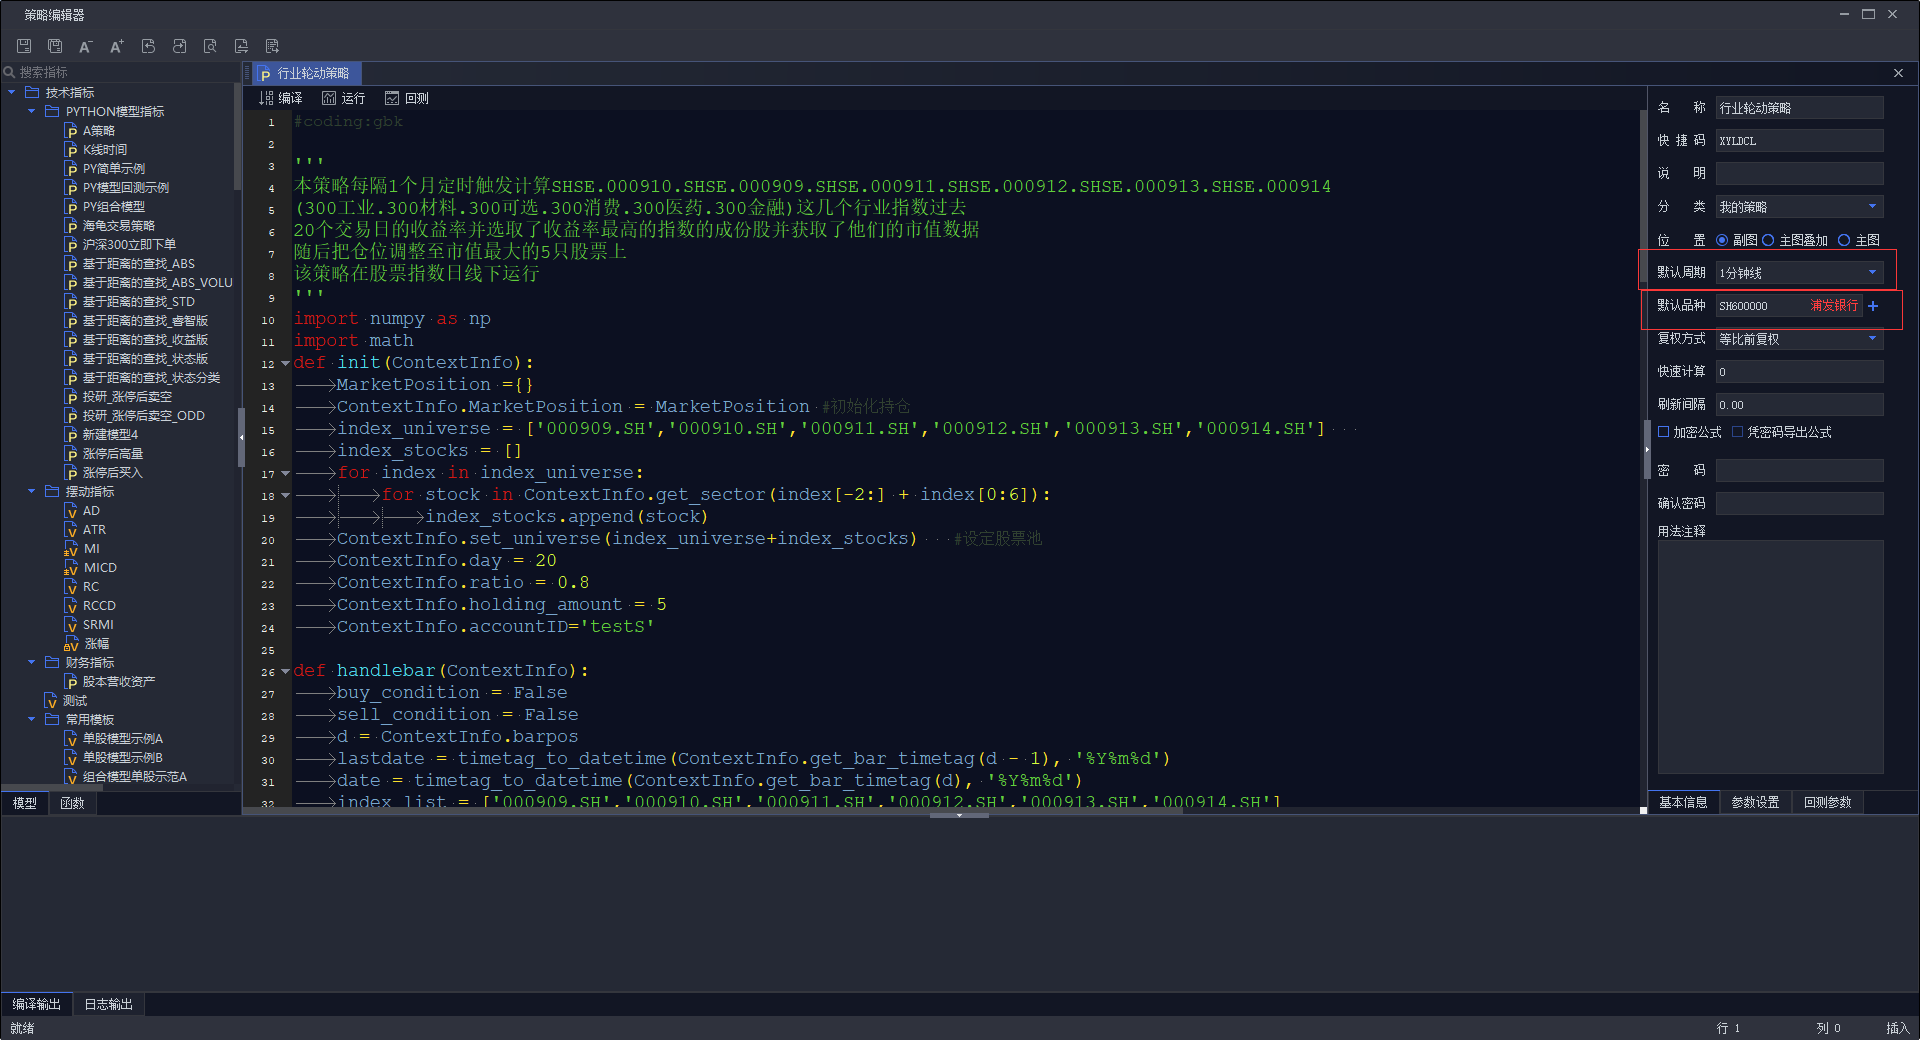Switch to the 参数设置 tab

click(x=1755, y=802)
